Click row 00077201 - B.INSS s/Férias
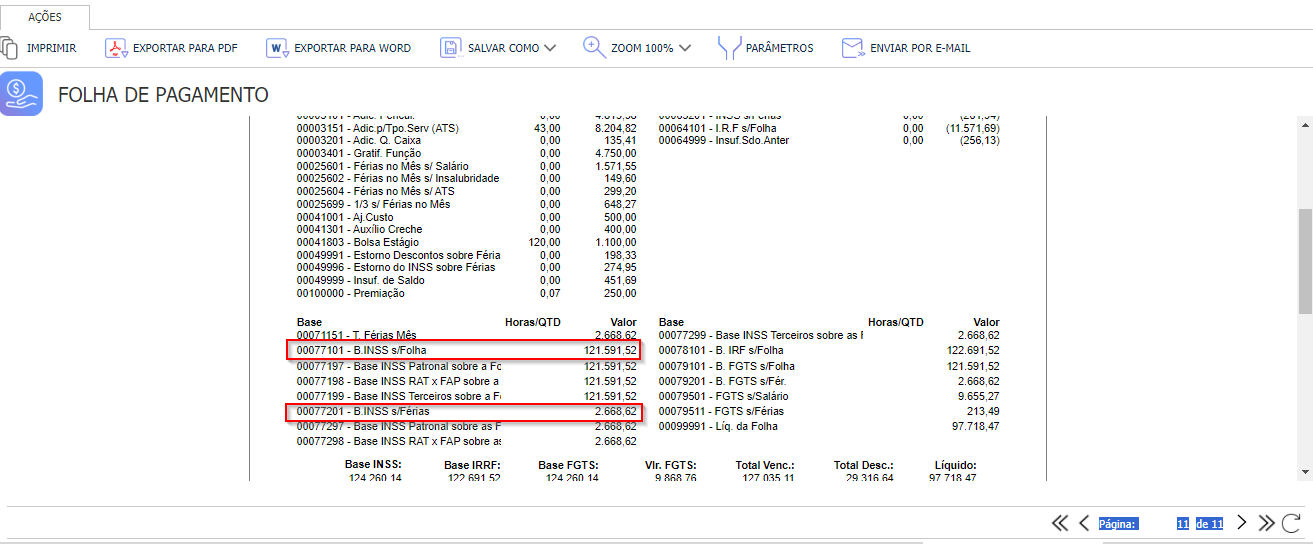 pyautogui.click(x=464, y=411)
